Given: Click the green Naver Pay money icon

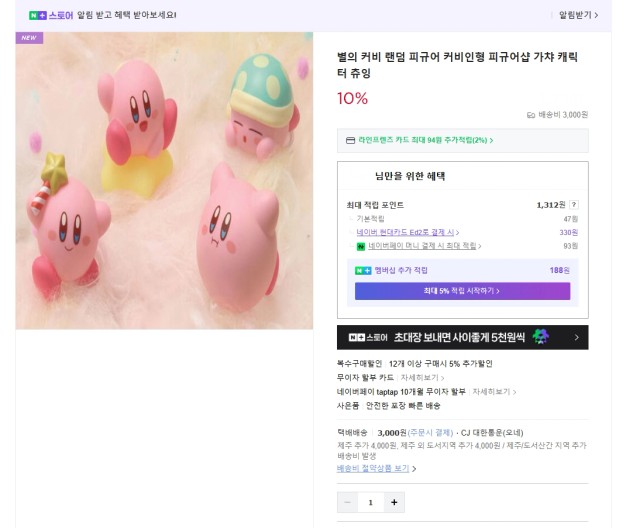Looking at the screenshot, I should click(x=361, y=246).
